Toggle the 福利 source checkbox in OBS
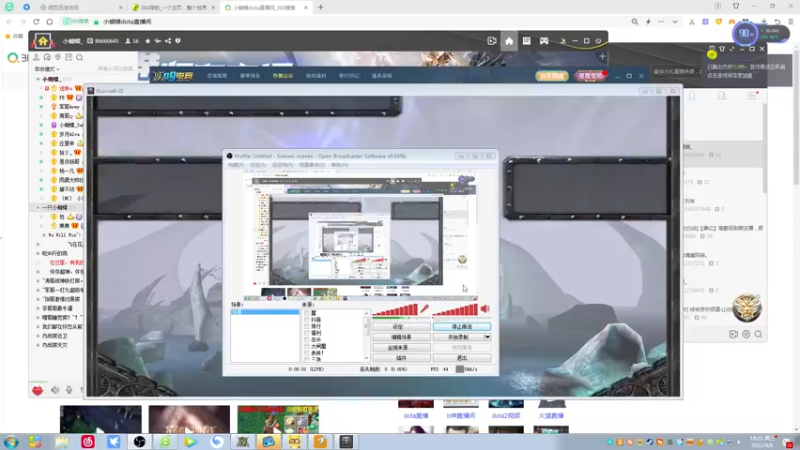 307,333
